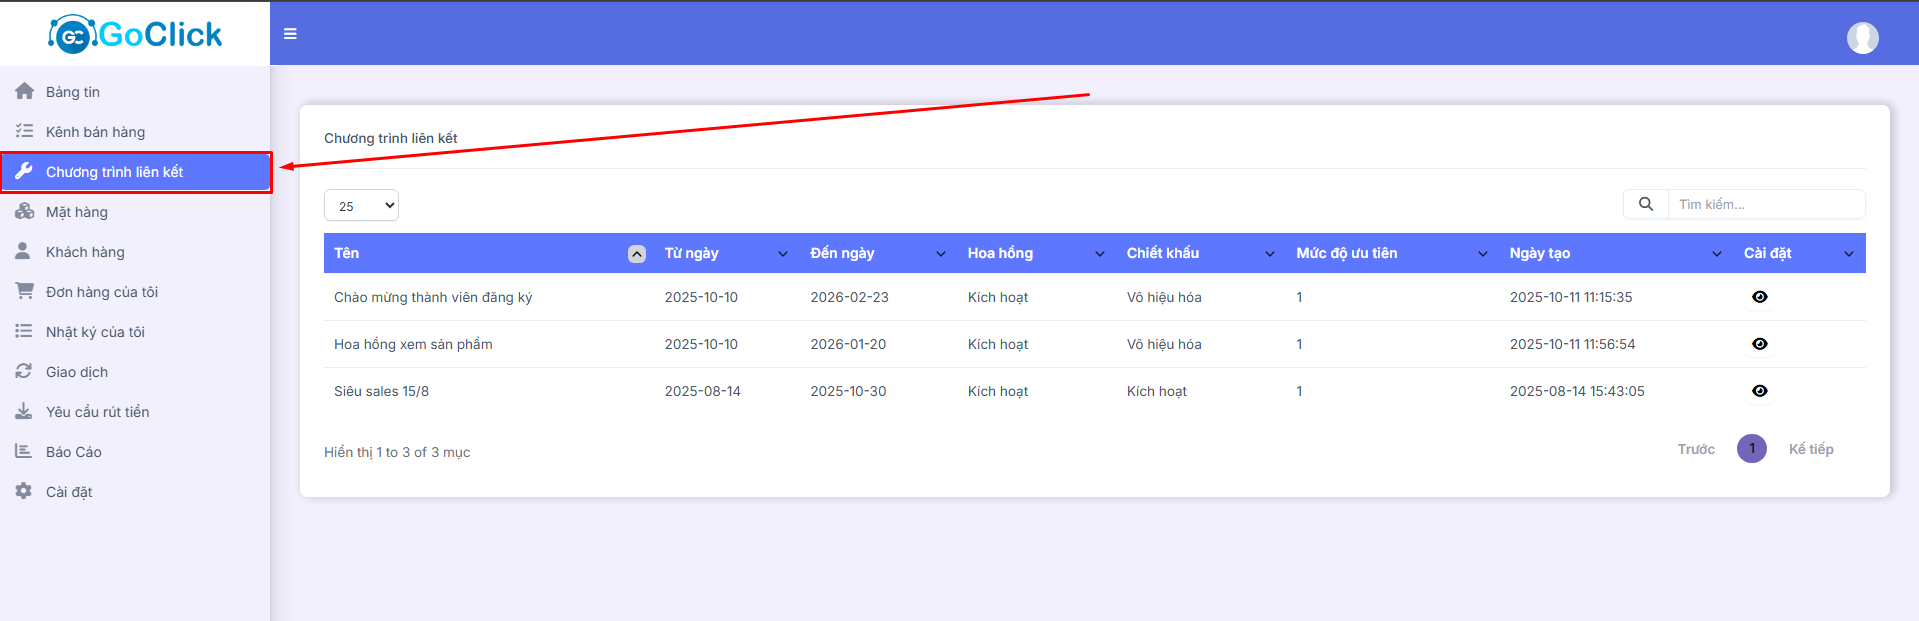This screenshot has width=1919, height=621.
Task: Click eye icon for Hoa hồng xem sản phẩm
Action: click(1759, 344)
